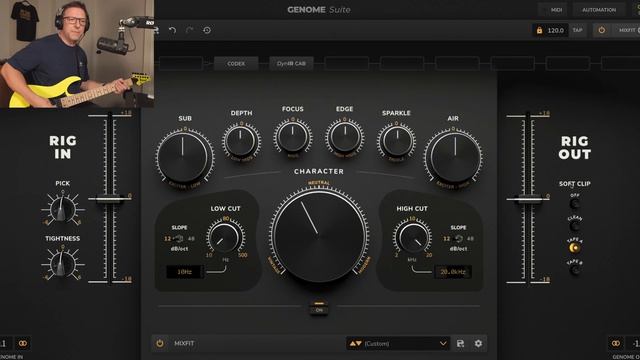The width and height of the screenshot is (640, 360).
Task: Click the SOFT CLIP label
Action: pyautogui.click(x=575, y=184)
